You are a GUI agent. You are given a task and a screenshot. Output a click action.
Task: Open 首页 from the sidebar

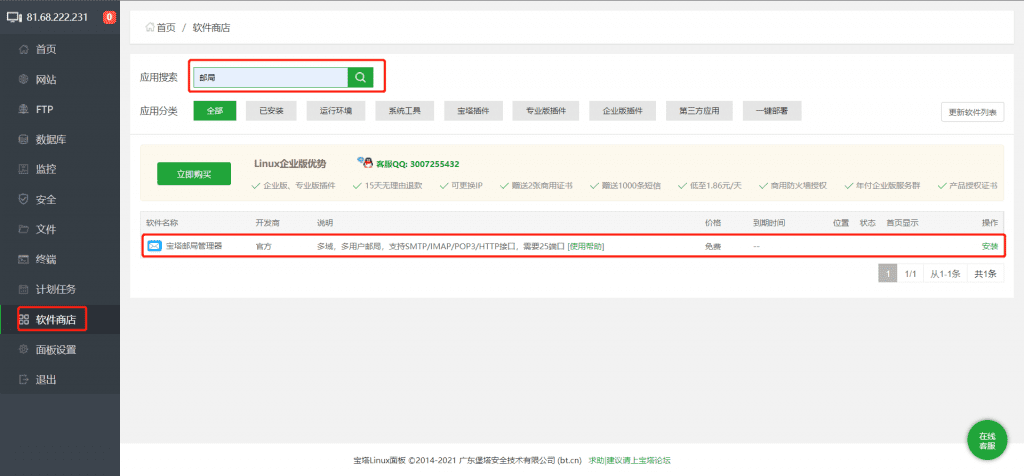pos(45,49)
